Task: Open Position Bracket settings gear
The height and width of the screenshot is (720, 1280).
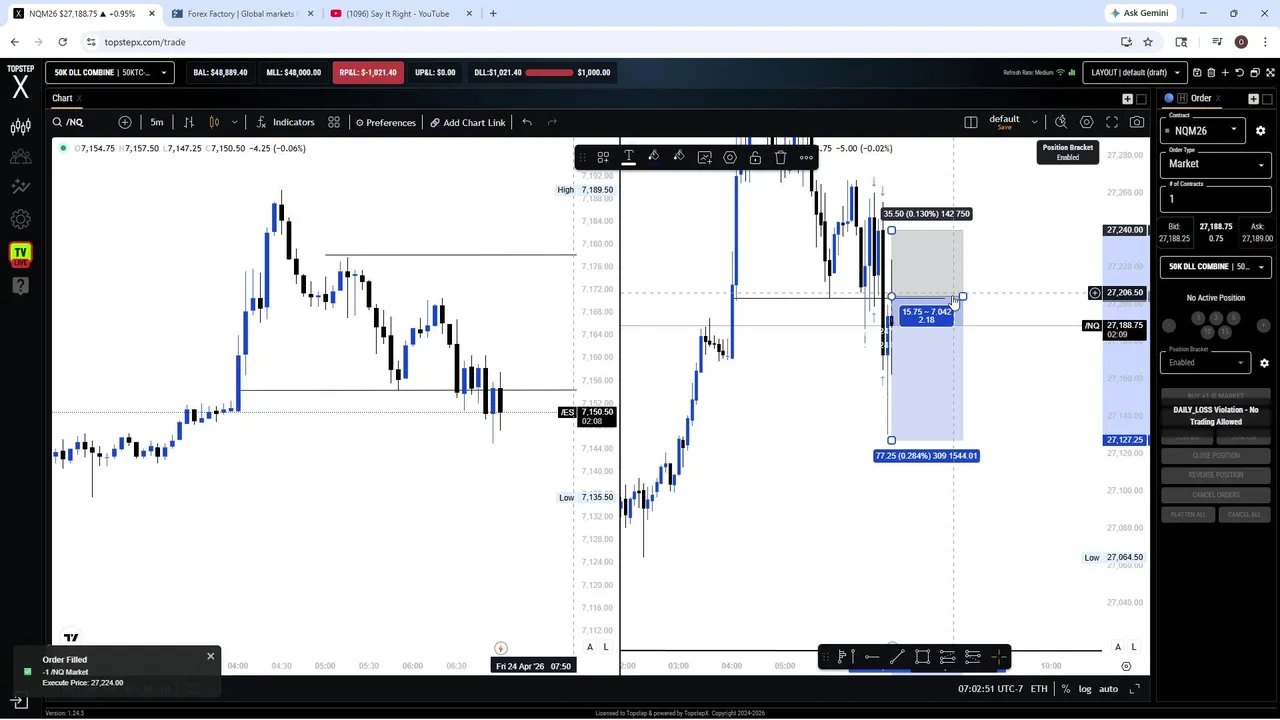Action: (x=1264, y=363)
